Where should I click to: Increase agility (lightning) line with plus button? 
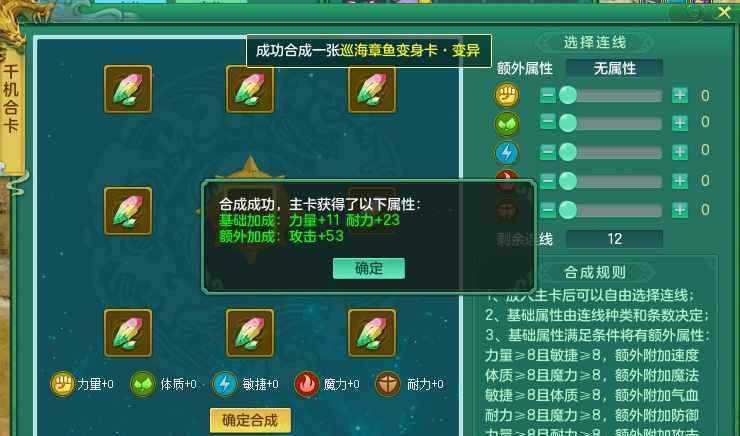pyautogui.click(x=680, y=152)
